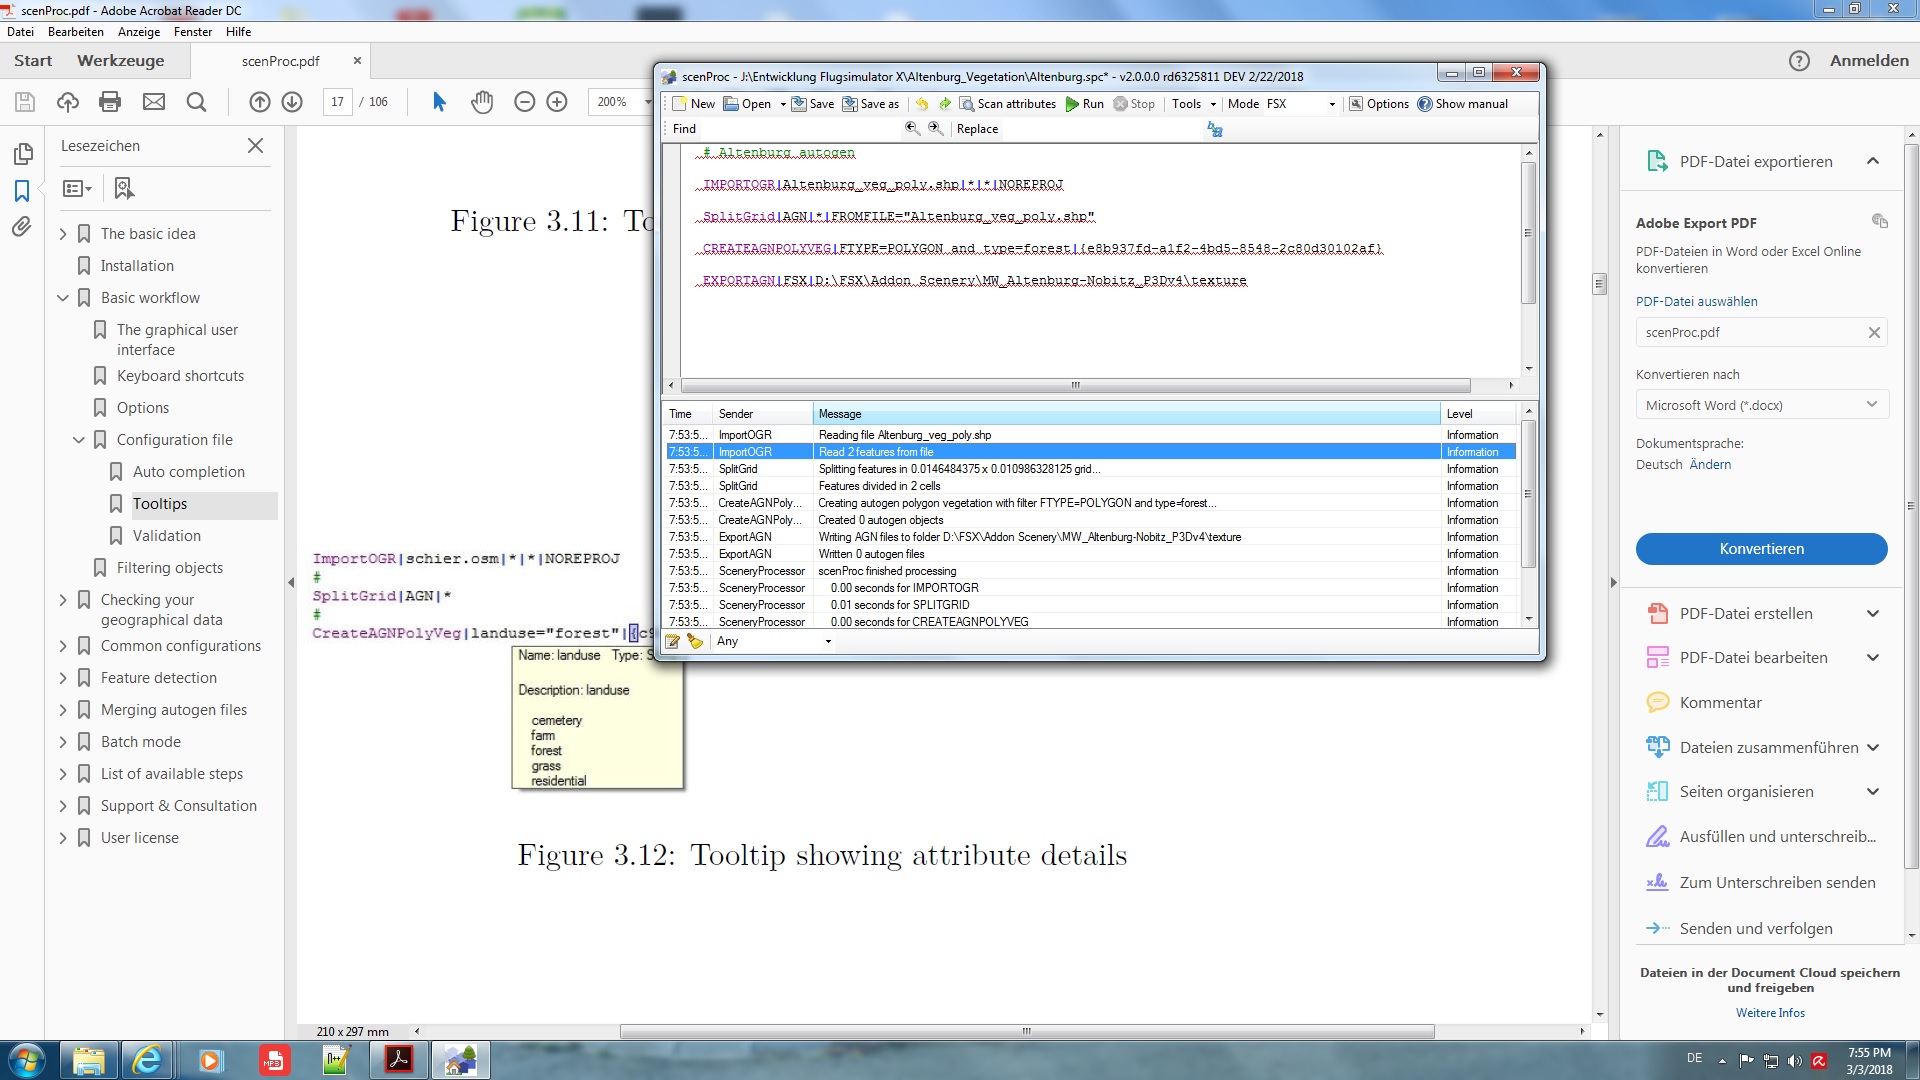Click the clear log icon beside Any filter
Screen dimensions: 1920x1080
pyautogui.click(x=695, y=641)
